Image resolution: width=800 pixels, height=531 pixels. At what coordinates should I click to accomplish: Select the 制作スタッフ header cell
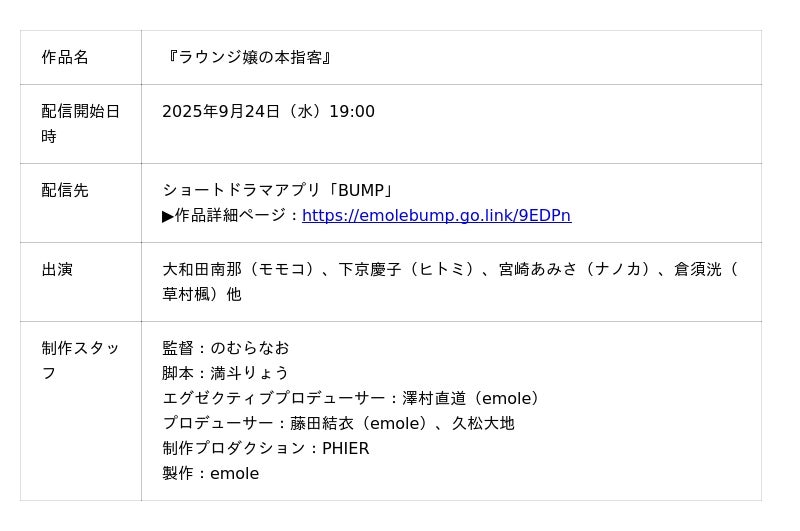click(x=80, y=361)
